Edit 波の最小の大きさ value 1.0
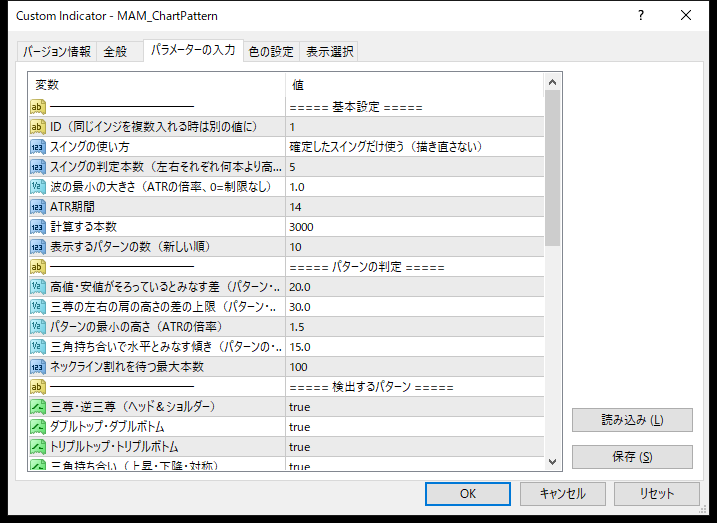Screen dimensions: 717x523 click(x=415, y=187)
